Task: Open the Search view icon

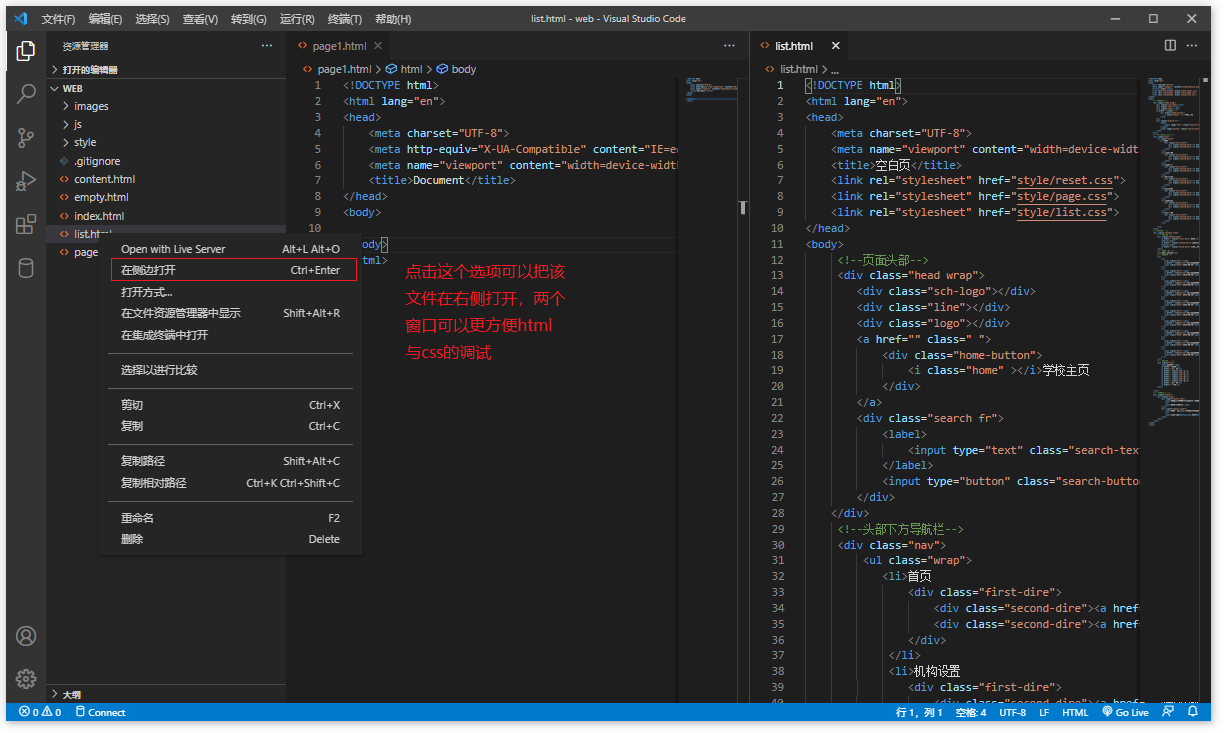Action: coord(26,94)
